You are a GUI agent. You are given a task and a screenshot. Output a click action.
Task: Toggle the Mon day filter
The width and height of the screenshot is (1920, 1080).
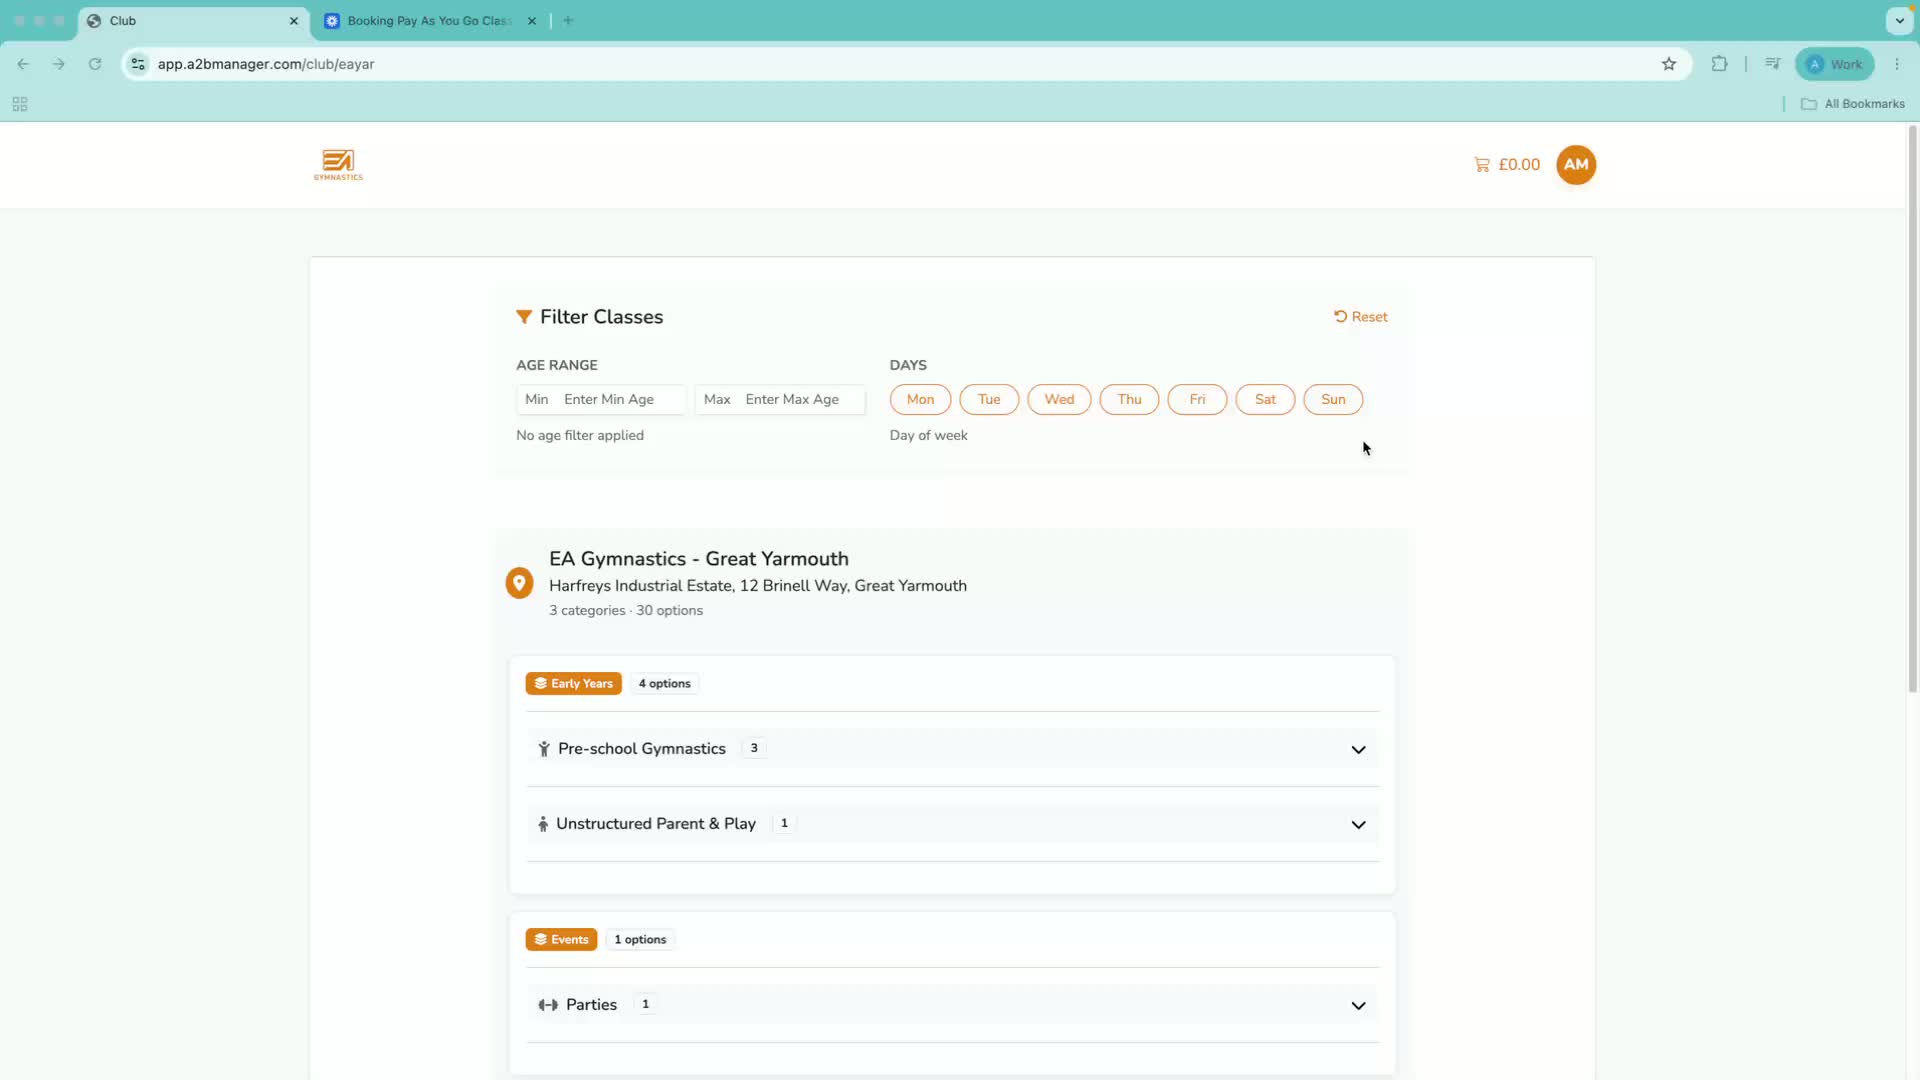pos(920,399)
